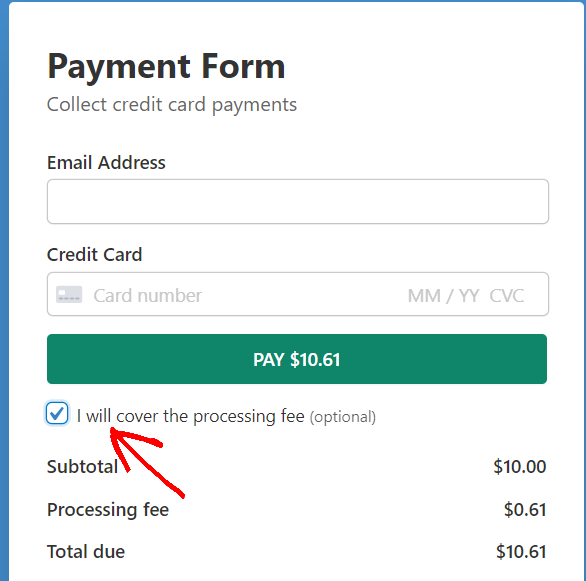Screen dimensions: 586x581
Task: Select the MM / YY expiry field
Action: [443, 296]
